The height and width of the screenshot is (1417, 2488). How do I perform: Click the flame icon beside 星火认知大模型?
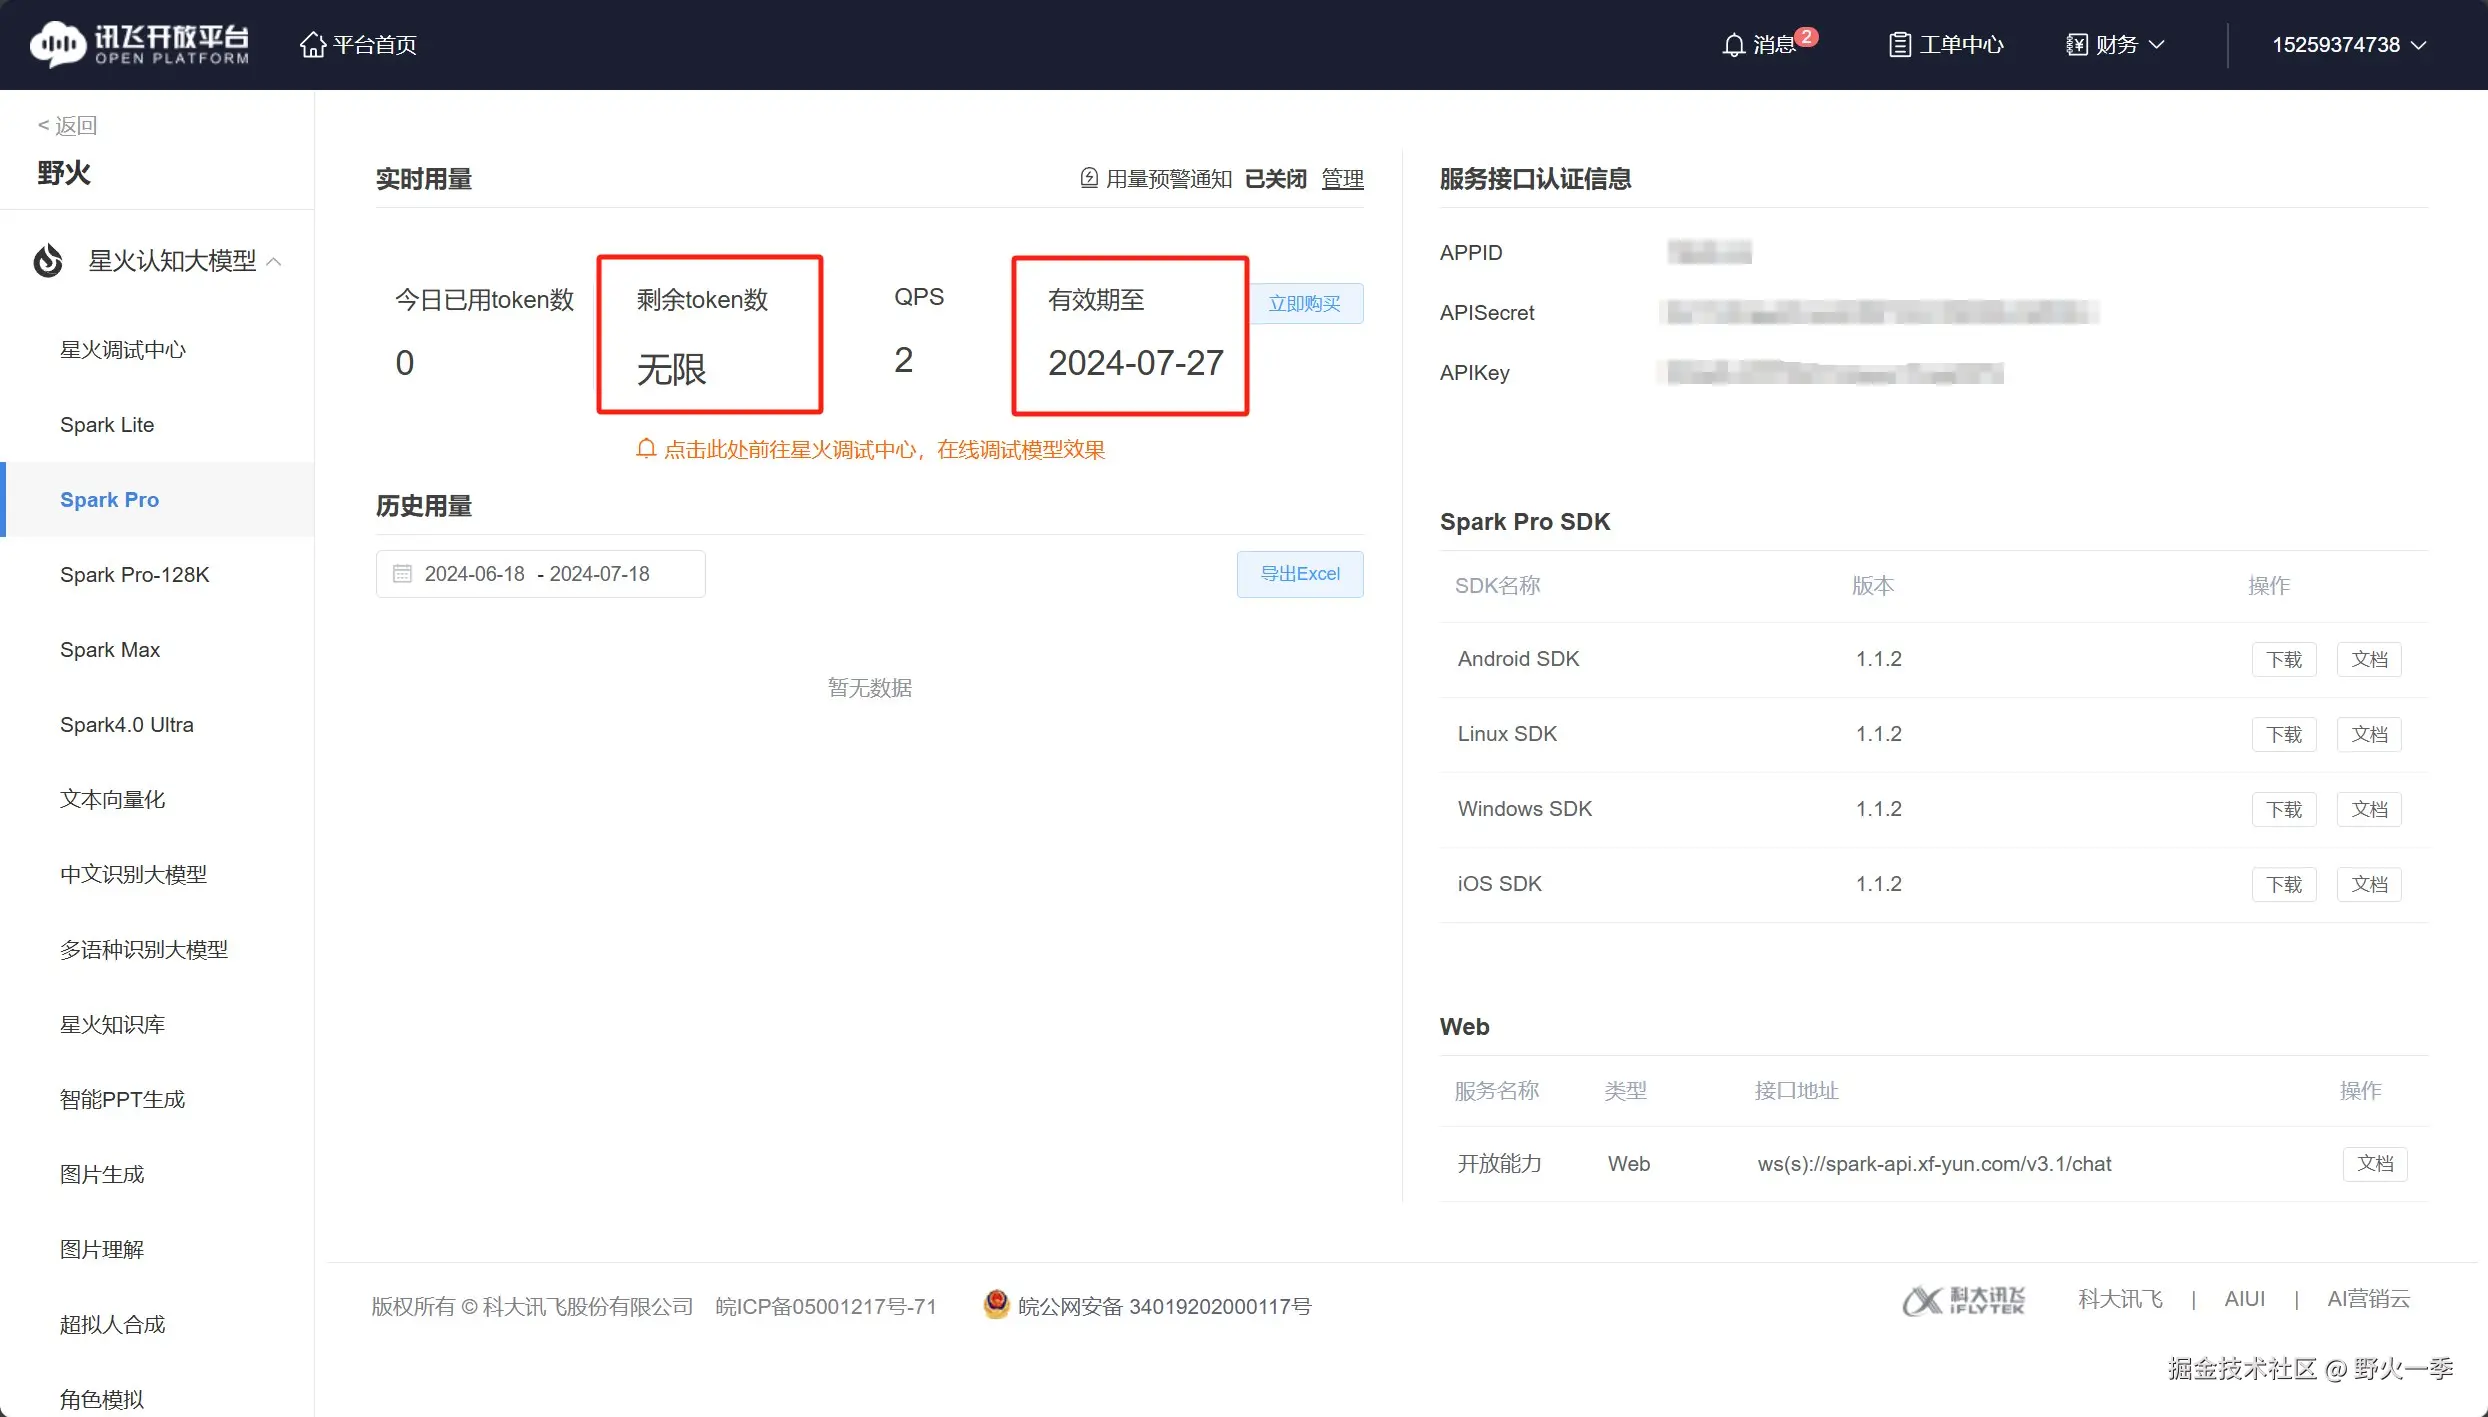coord(48,261)
